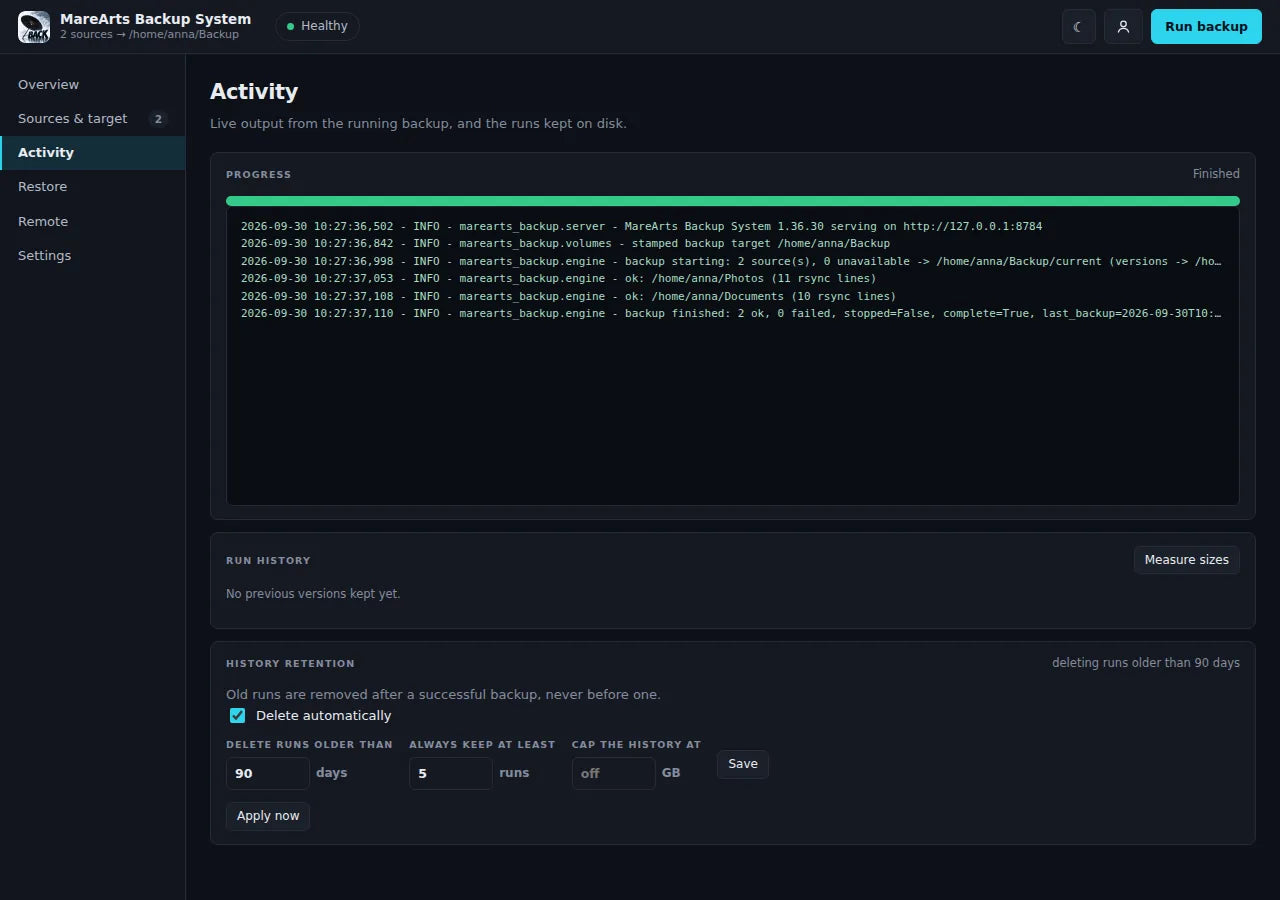The width and height of the screenshot is (1280, 900).
Task: Click the Activity page heading
Action: 254,91
